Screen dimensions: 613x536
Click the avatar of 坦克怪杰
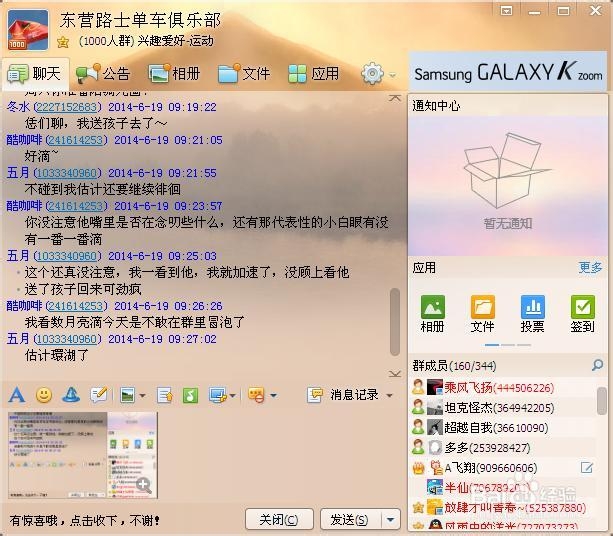click(435, 407)
